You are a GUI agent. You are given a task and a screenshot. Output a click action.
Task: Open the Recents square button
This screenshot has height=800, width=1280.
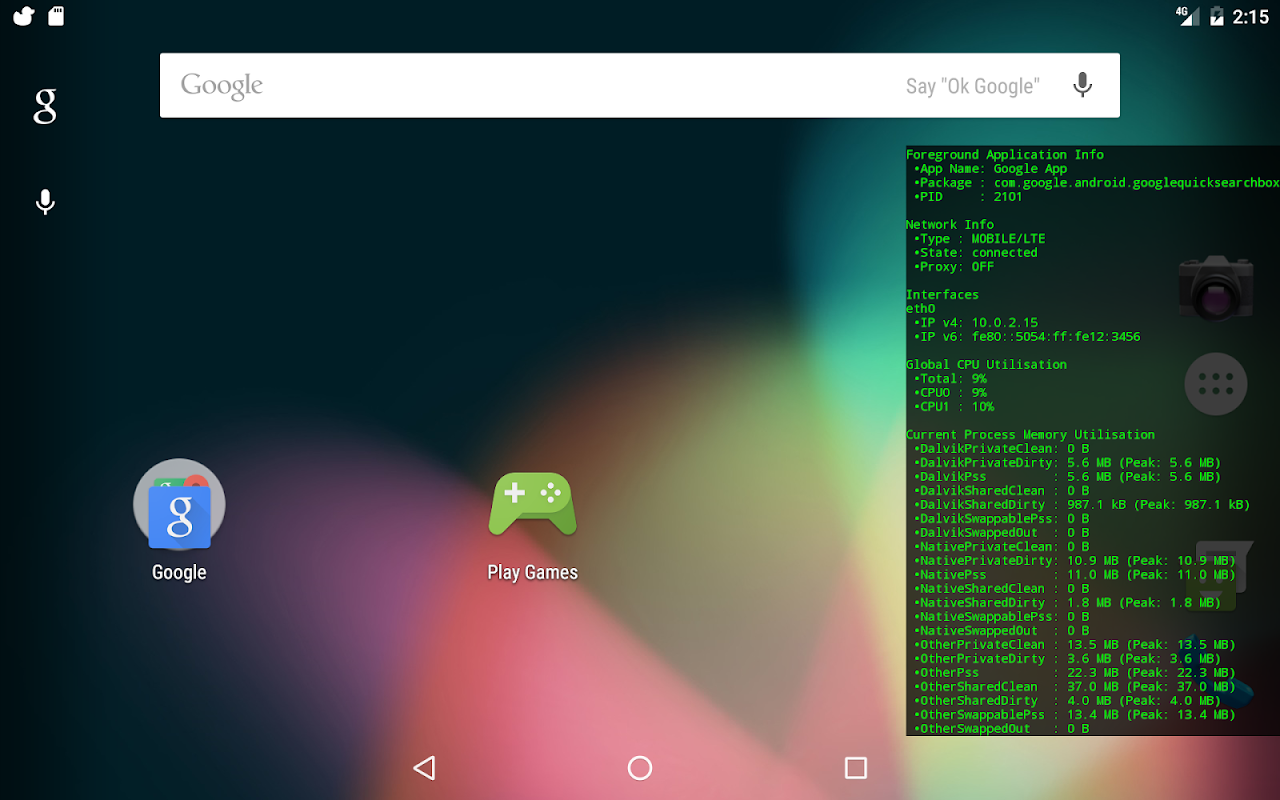[856, 767]
